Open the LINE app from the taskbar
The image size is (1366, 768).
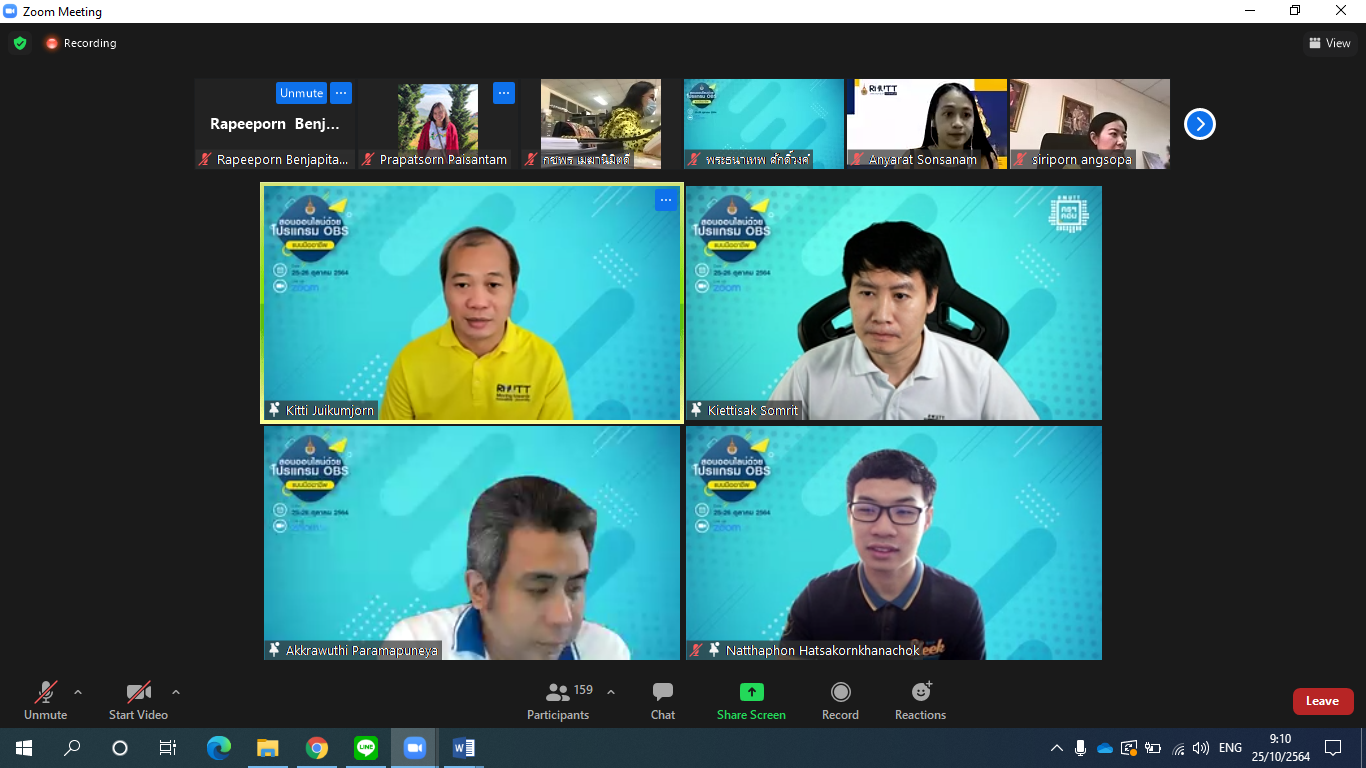[365, 748]
